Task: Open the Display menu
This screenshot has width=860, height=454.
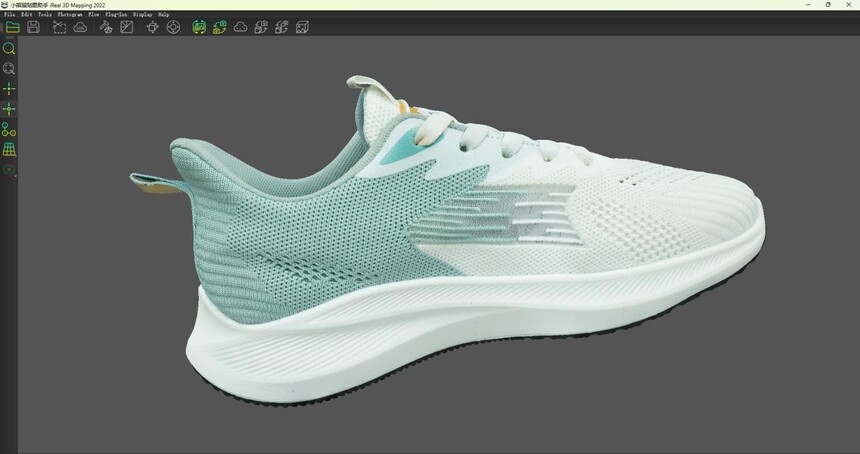Action: [143, 14]
